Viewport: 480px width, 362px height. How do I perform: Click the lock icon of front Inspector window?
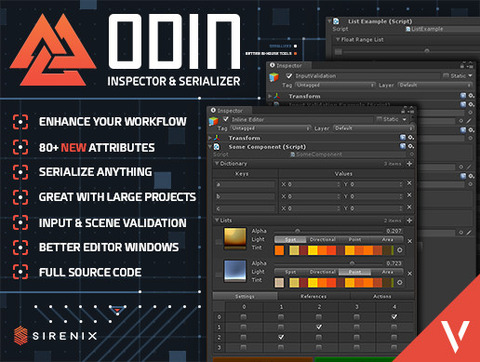click(403, 111)
